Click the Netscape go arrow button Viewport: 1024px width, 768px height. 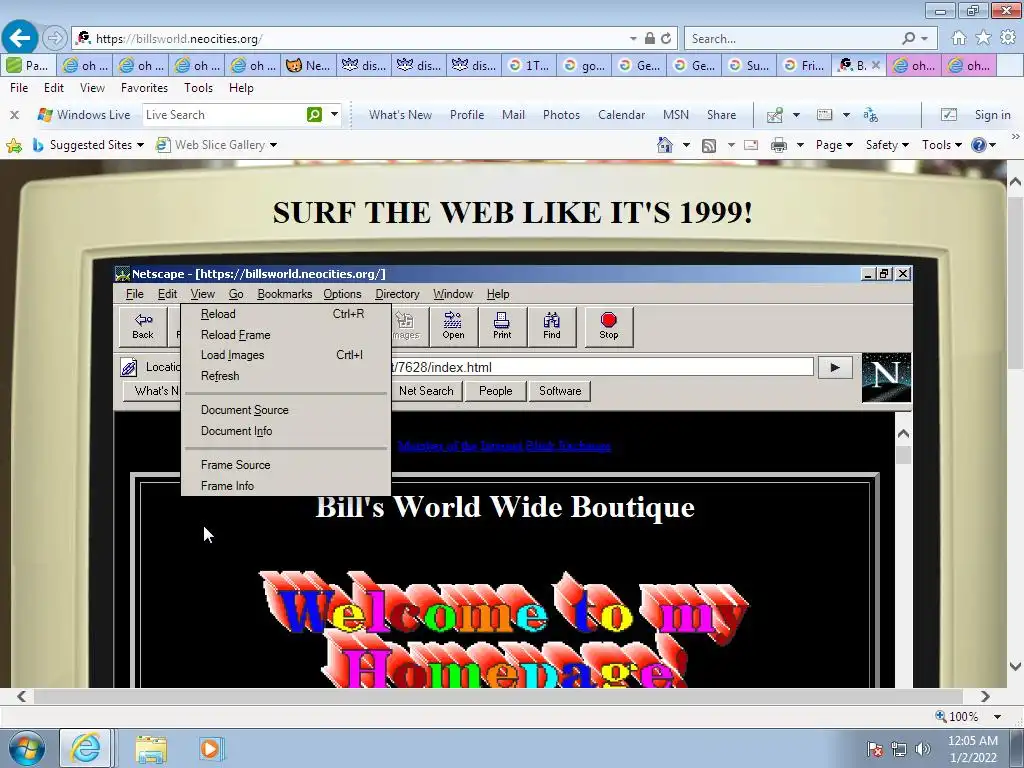click(x=835, y=367)
